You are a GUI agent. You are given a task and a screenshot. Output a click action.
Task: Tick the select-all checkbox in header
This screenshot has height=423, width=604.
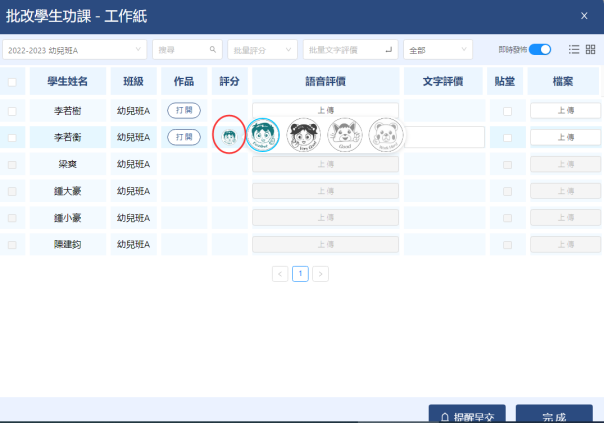[x=12, y=82]
